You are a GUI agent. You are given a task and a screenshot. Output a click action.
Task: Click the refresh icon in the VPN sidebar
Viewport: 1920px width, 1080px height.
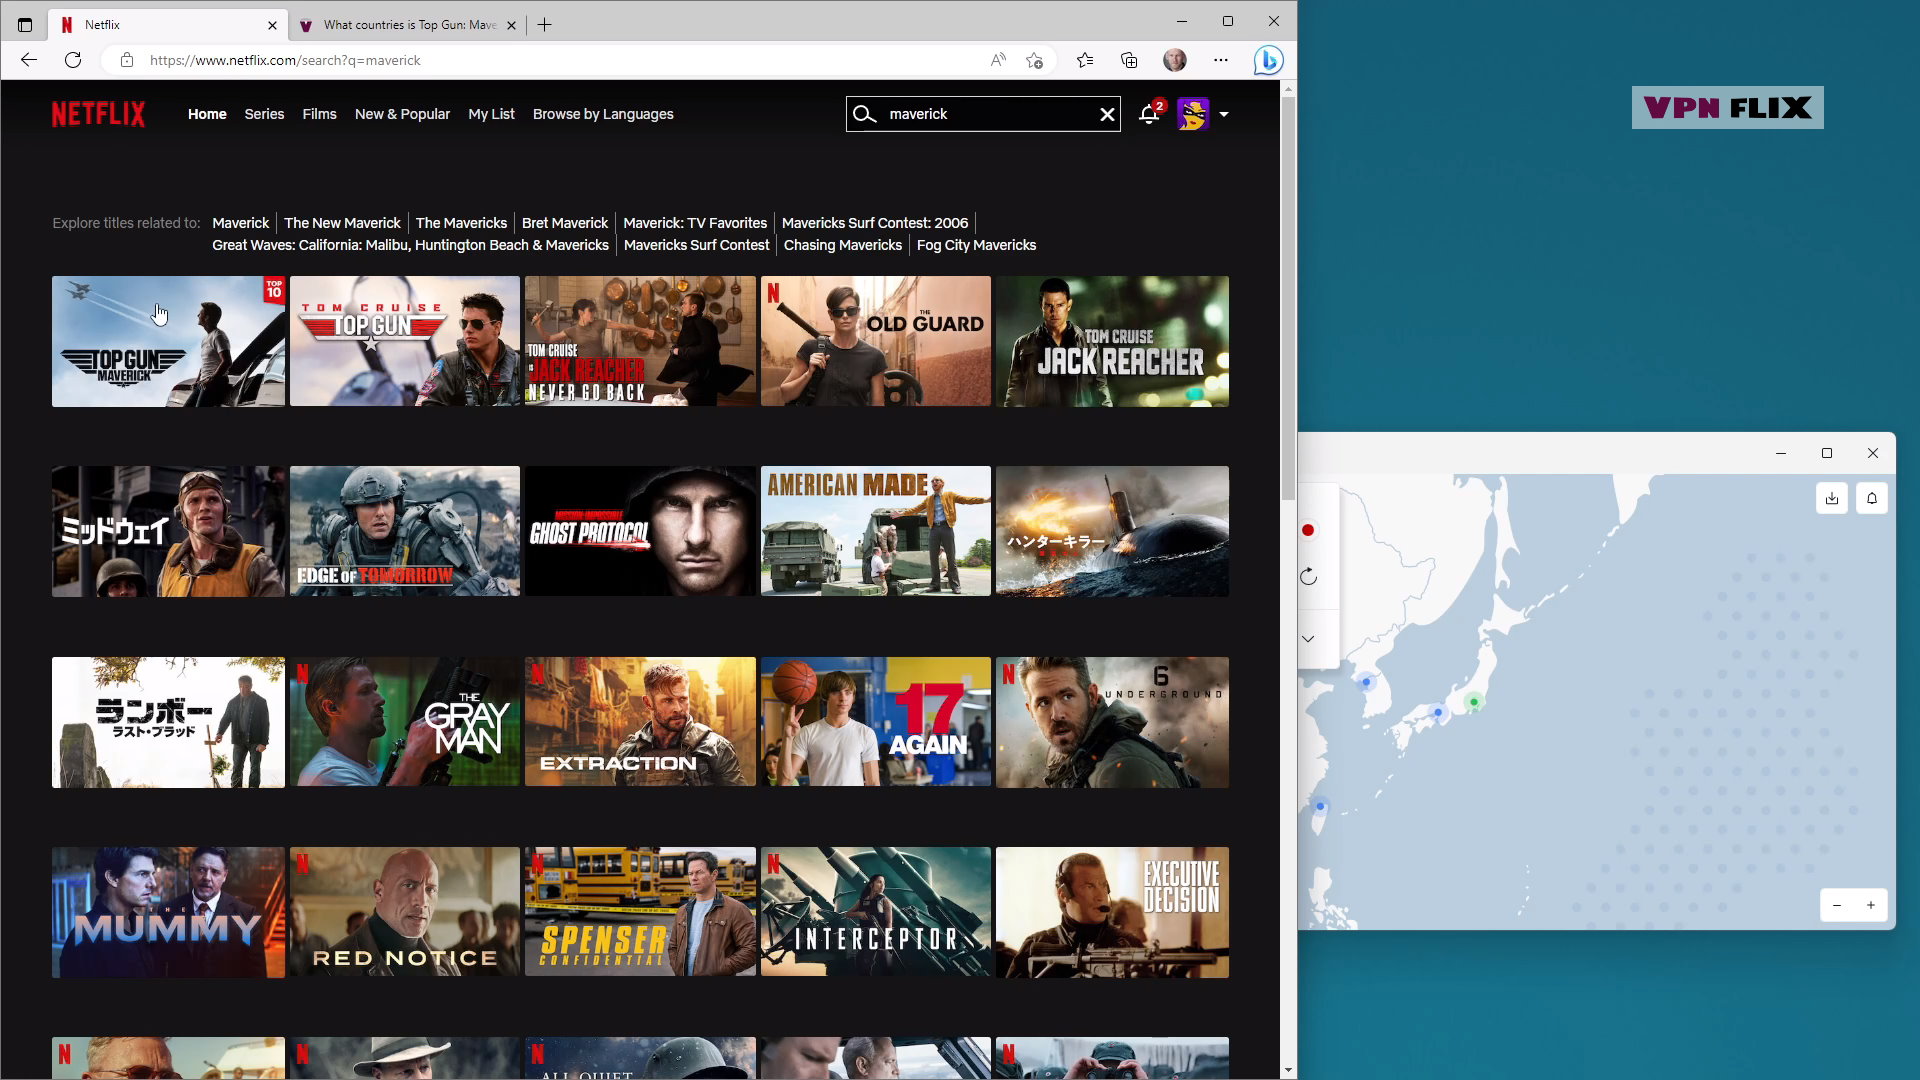pos(1309,576)
